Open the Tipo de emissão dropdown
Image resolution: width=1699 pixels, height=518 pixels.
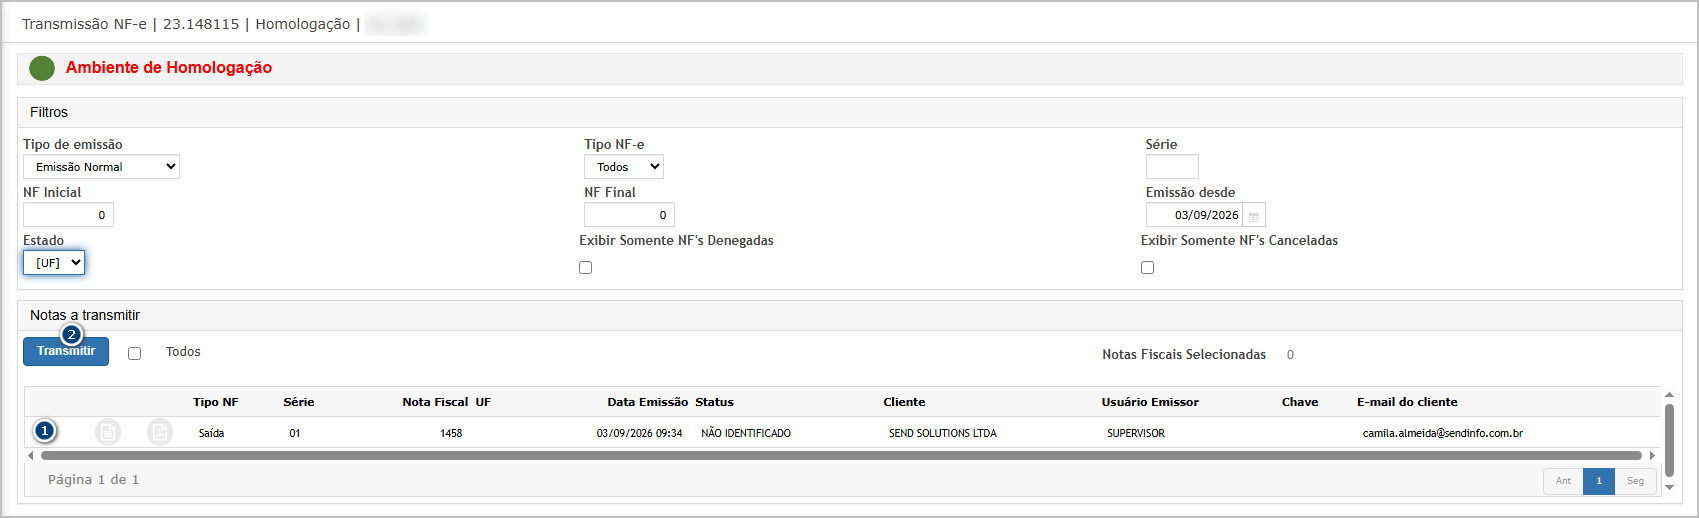[x=101, y=167]
